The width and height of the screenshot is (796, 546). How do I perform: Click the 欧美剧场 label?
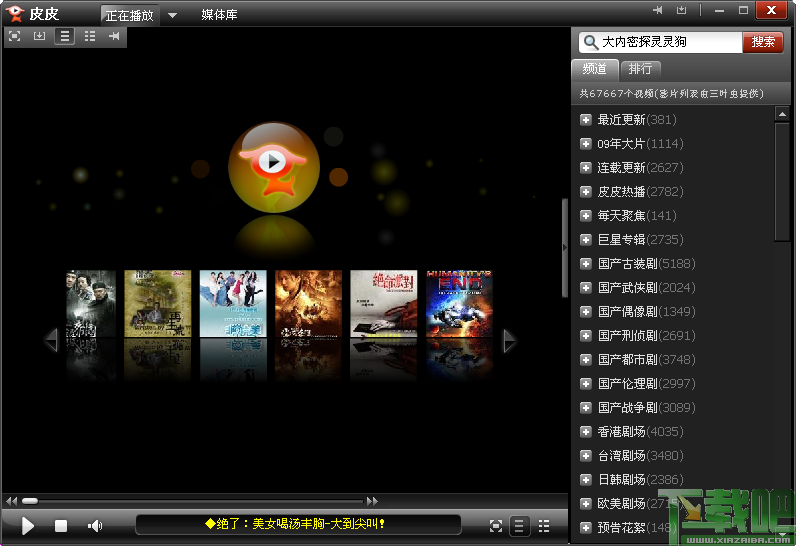pos(621,503)
